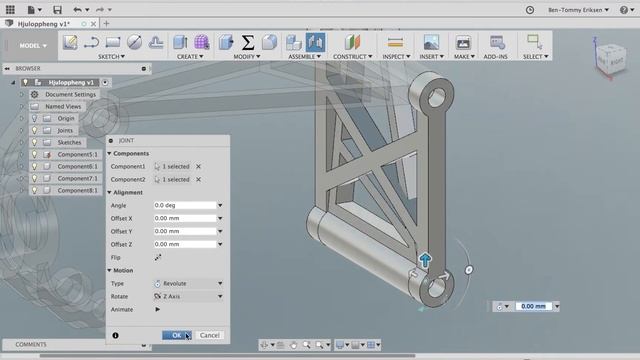The image size is (640, 360).
Task: Open the SKETCH menu
Action: pos(111,56)
